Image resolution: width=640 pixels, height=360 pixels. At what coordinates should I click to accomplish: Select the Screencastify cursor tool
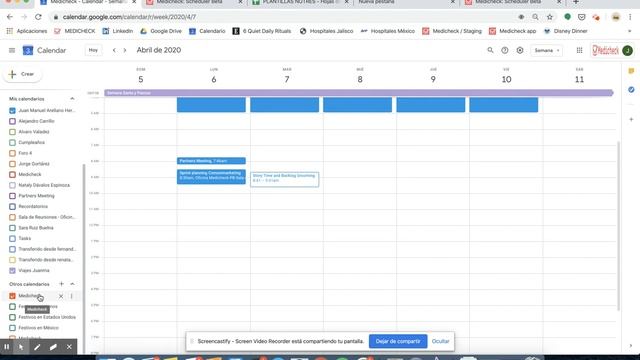point(21,347)
